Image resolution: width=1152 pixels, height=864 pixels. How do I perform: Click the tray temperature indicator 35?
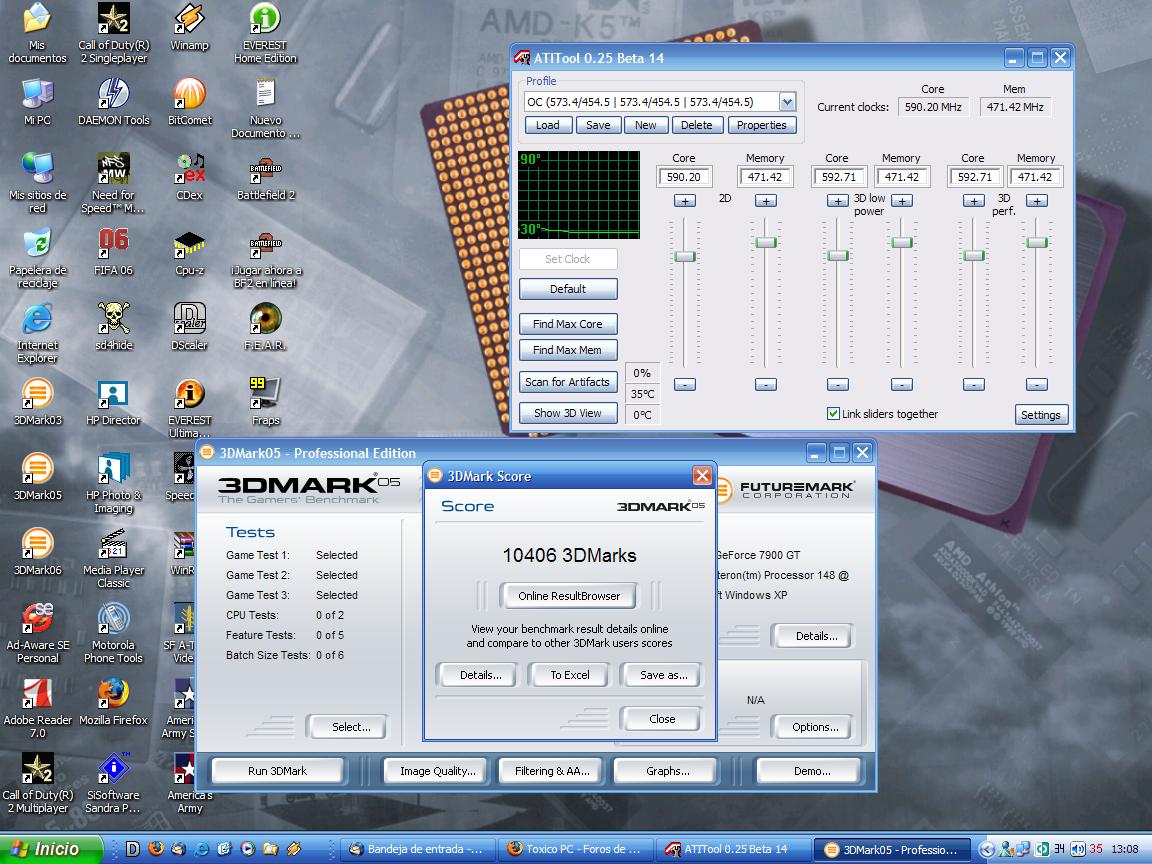pyautogui.click(x=1096, y=849)
